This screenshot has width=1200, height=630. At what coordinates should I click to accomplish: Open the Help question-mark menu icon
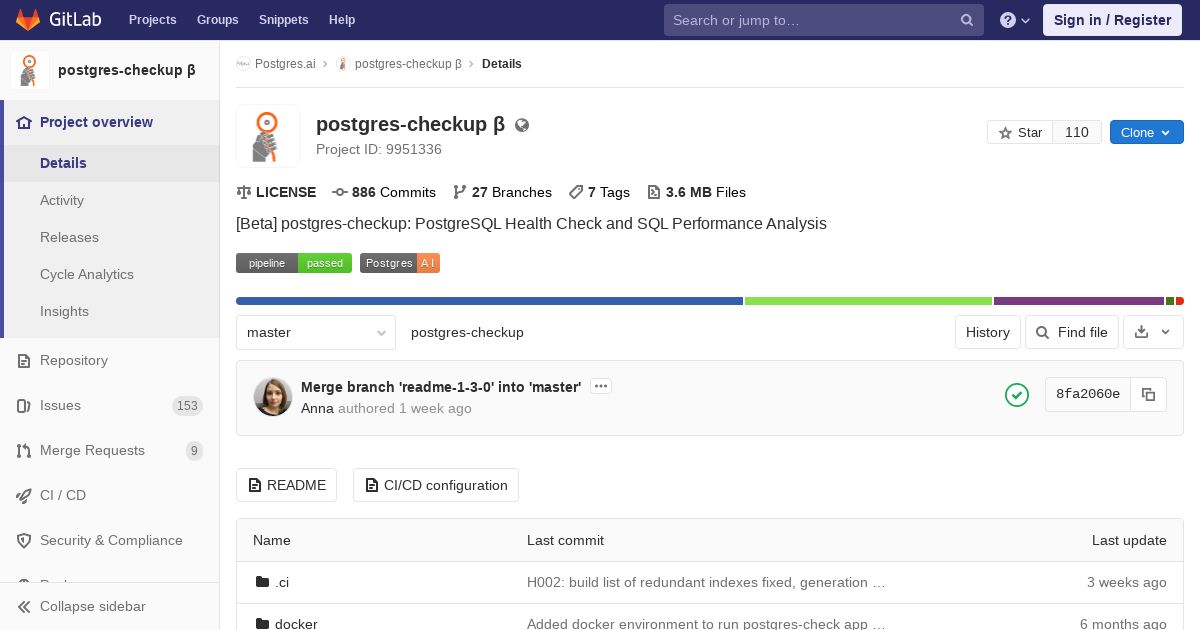coord(1008,20)
